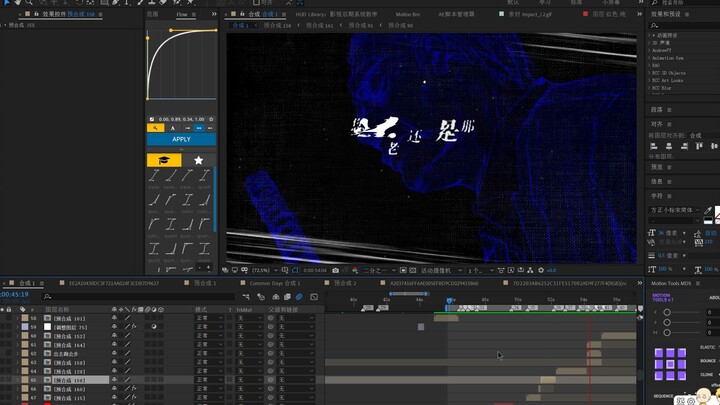Expand layer 60 预合成 152
Image resolution: width=720 pixels, height=405 pixels.
pyautogui.click(x=17, y=336)
